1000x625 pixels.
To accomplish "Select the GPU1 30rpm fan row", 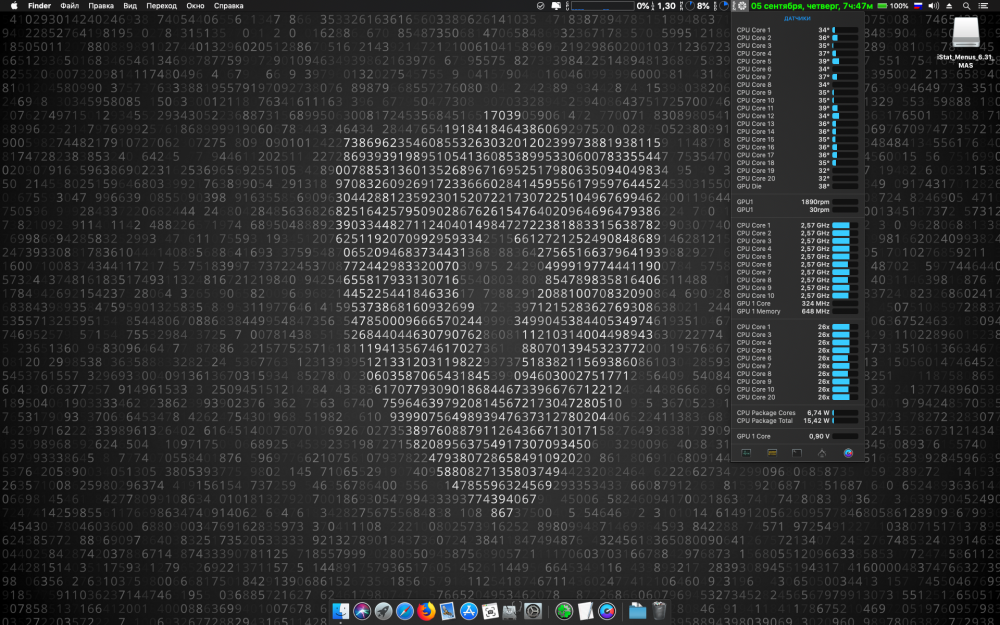I will (797, 210).
